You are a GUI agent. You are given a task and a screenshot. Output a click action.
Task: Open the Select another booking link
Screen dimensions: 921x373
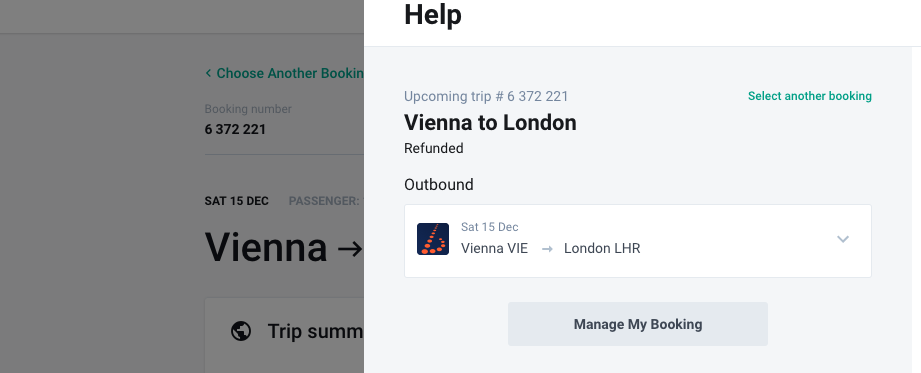pos(809,96)
